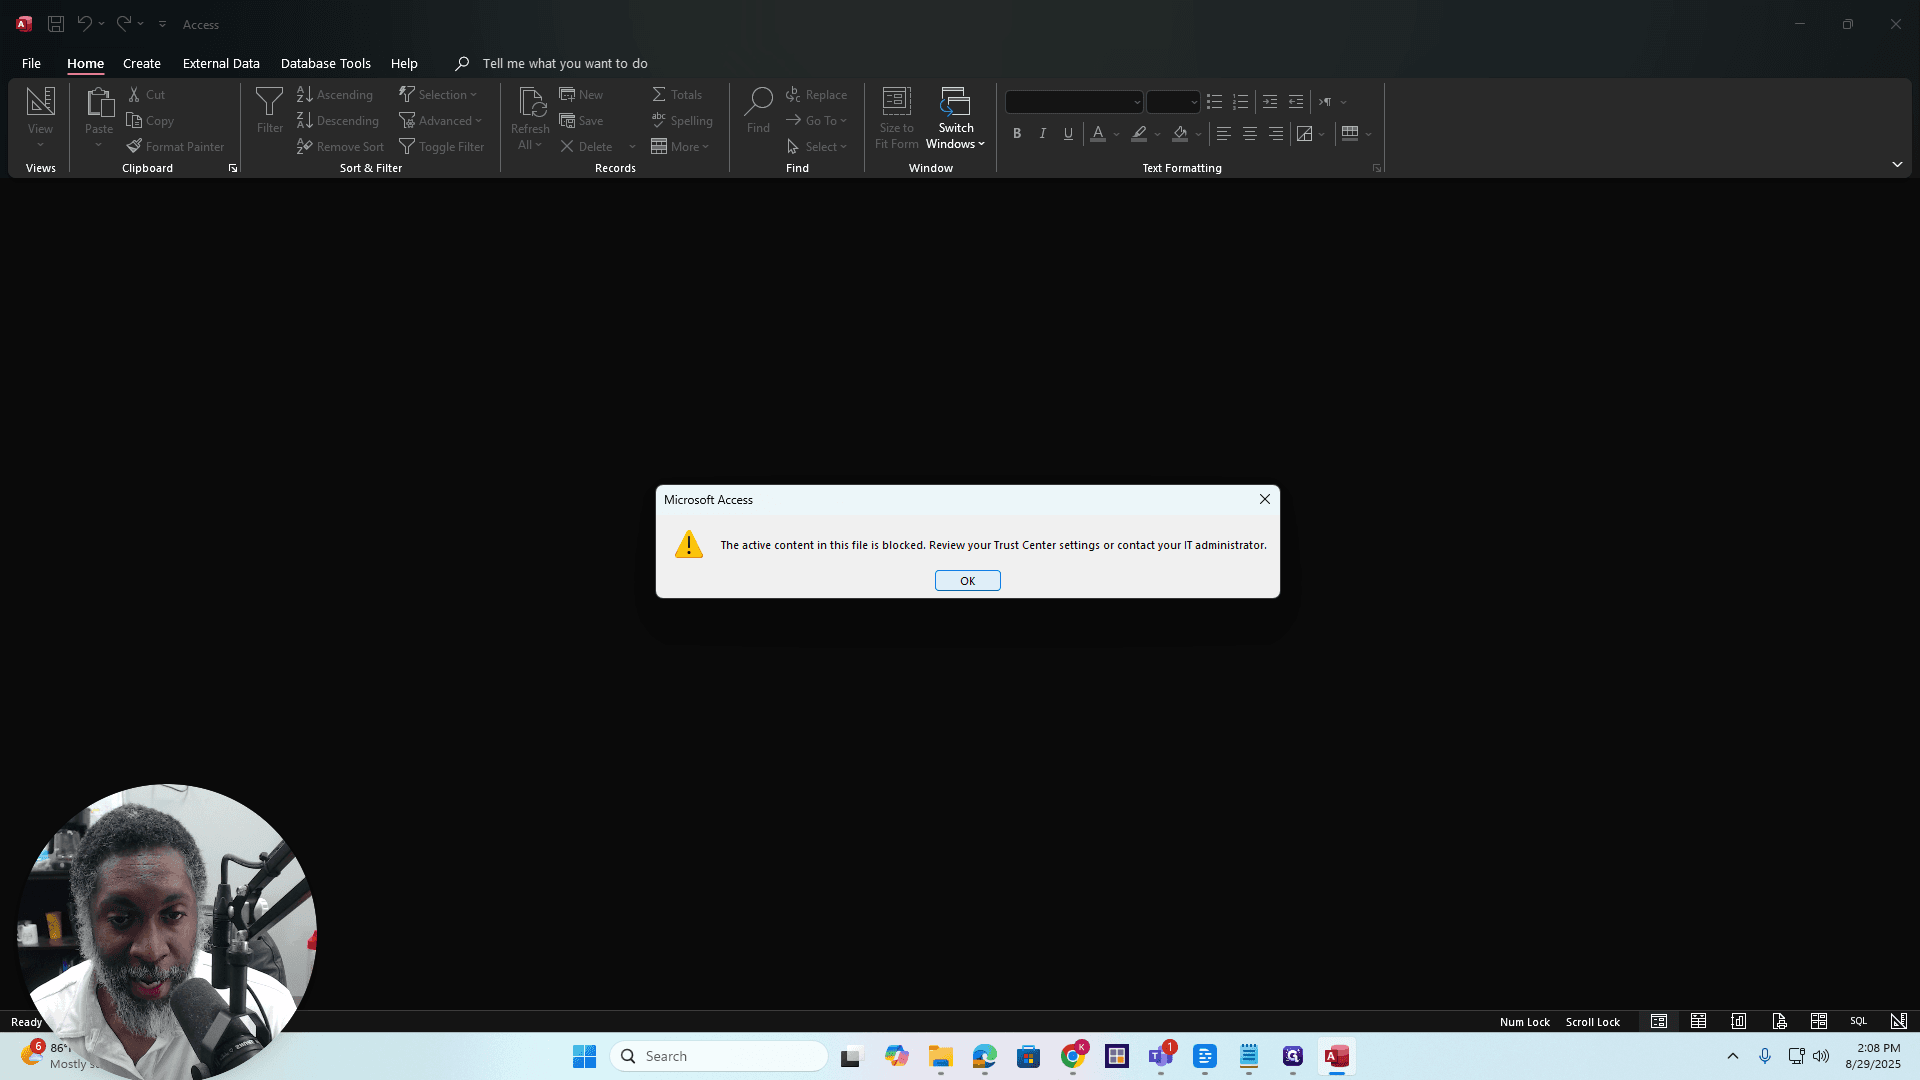Open the Help tab
The image size is (1920, 1080).
[404, 63]
